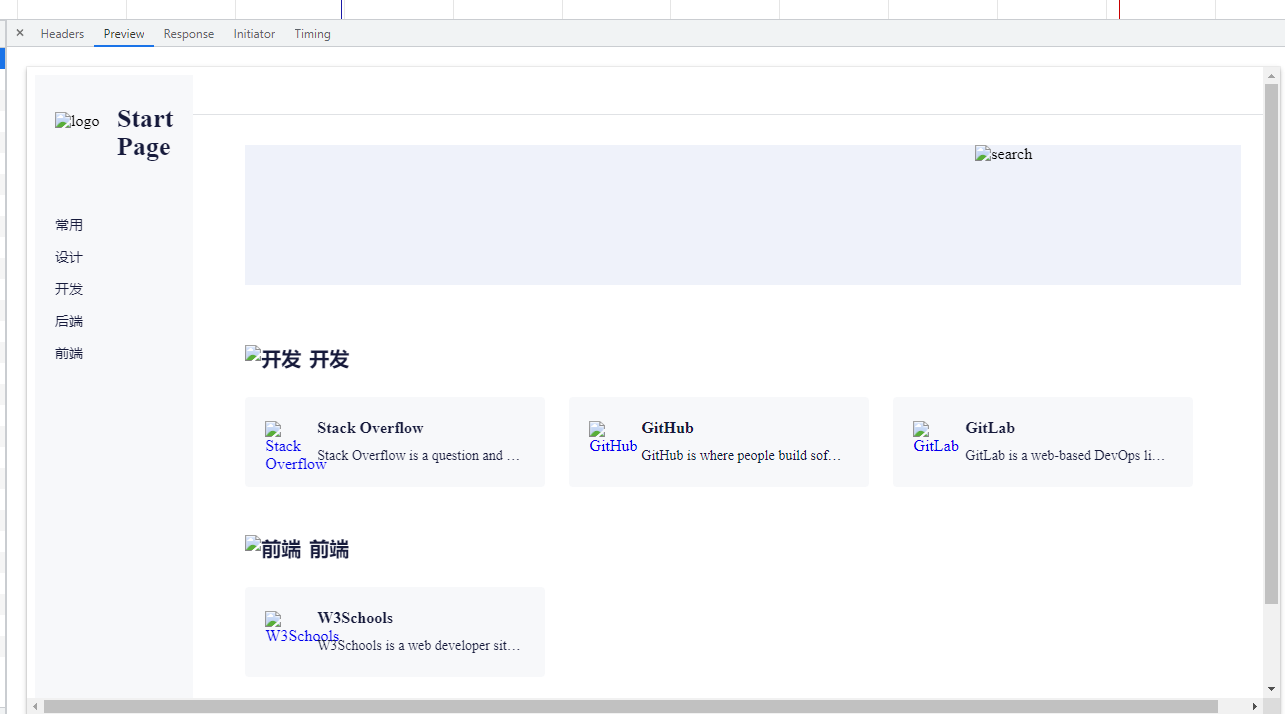
Task: Open the Timing tab
Action: coord(312,33)
